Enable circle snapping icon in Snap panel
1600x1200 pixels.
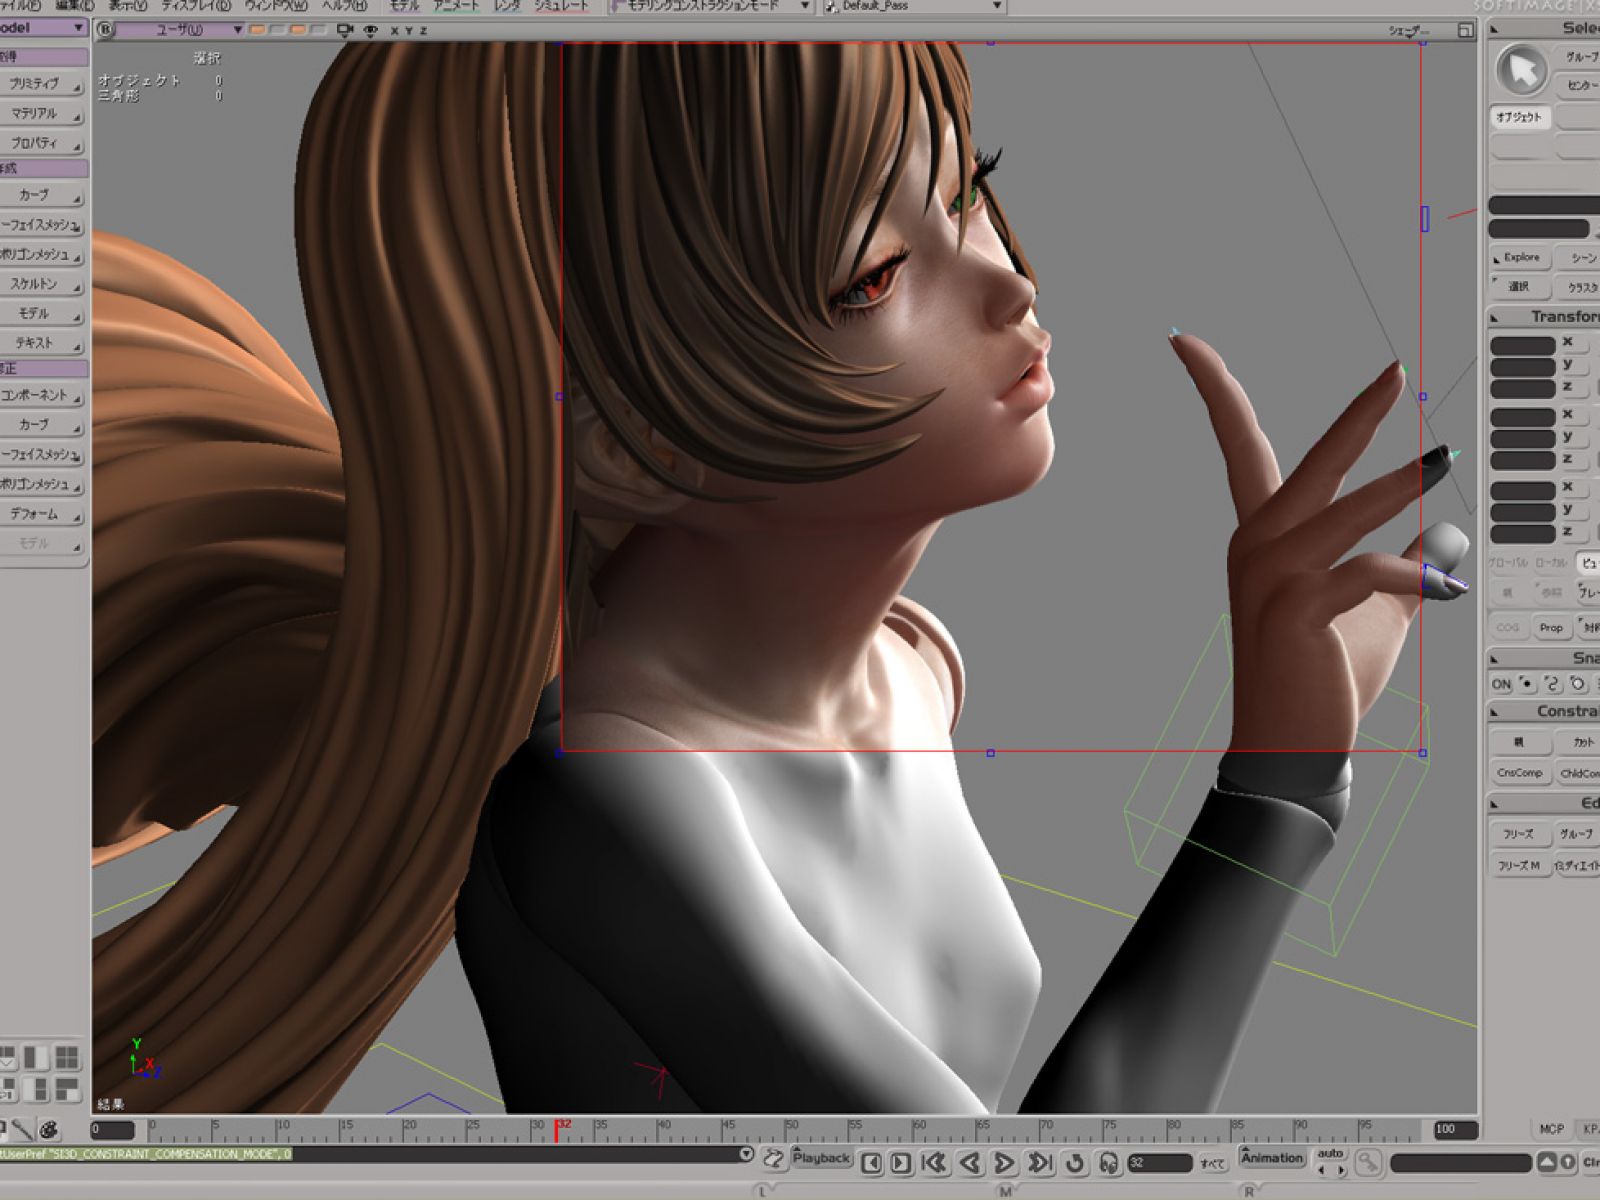click(1577, 684)
